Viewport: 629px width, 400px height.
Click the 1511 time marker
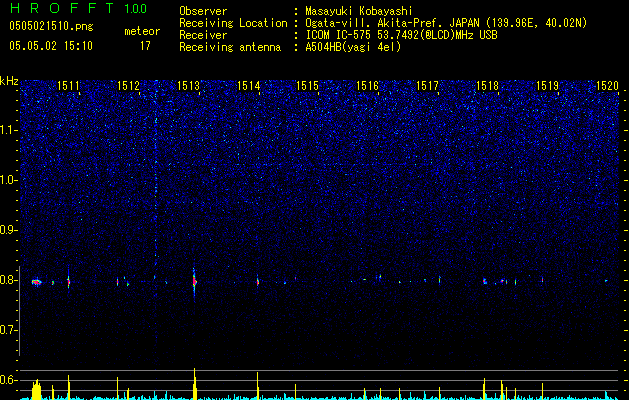point(69,86)
